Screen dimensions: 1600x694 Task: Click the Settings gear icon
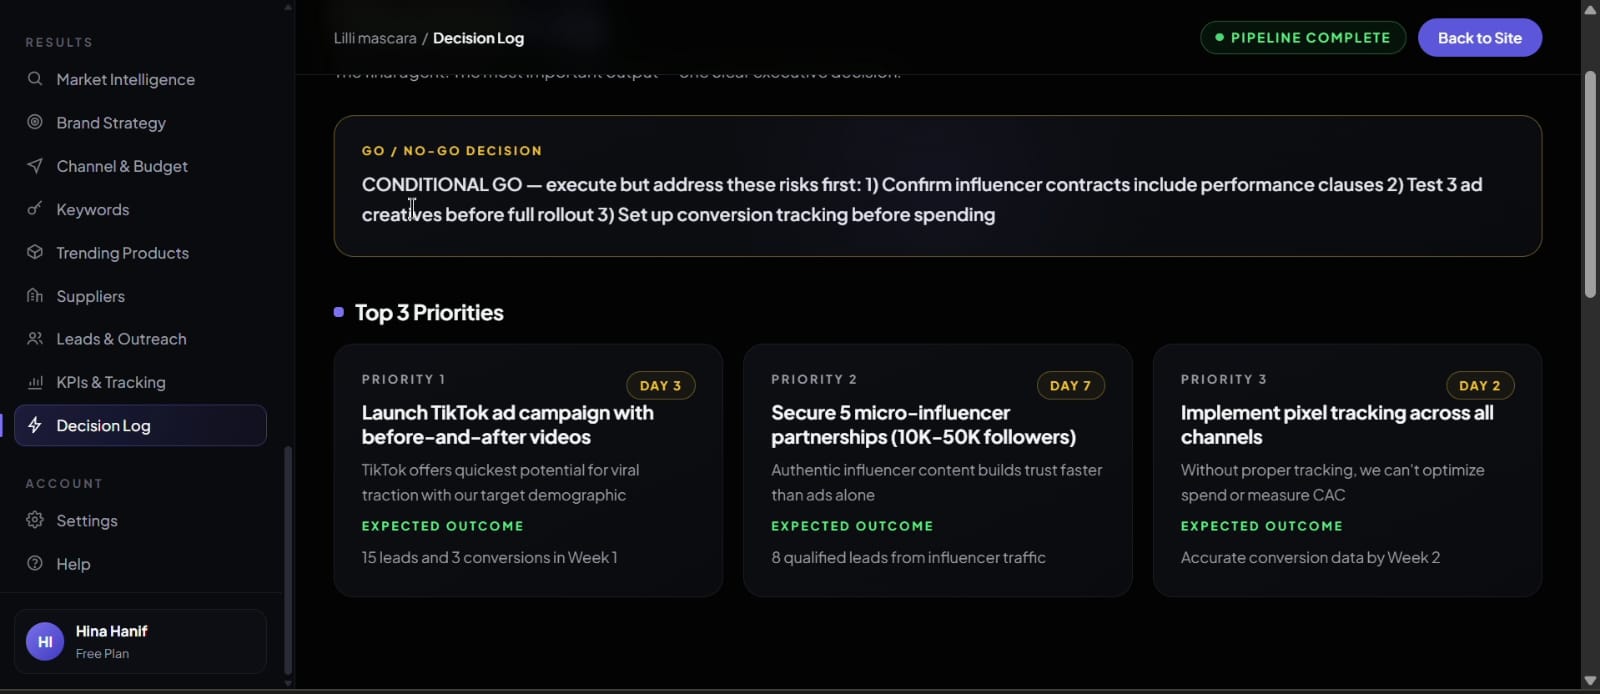pos(35,520)
